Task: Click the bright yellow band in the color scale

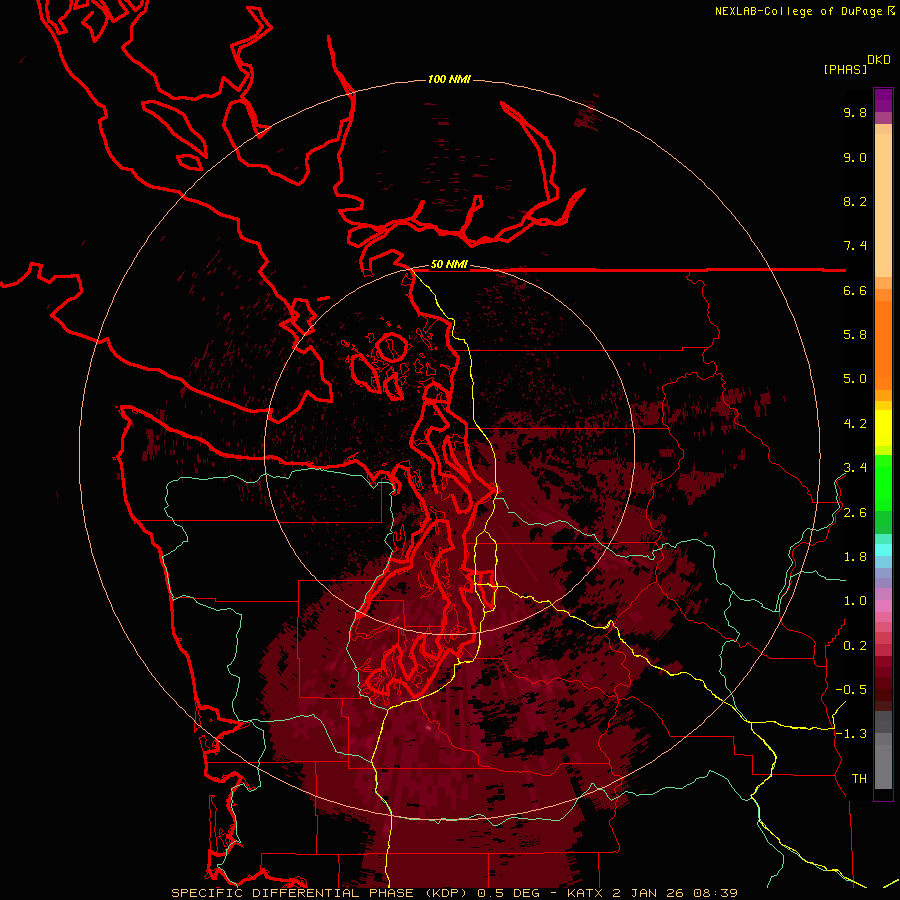Action: tap(883, 428)
